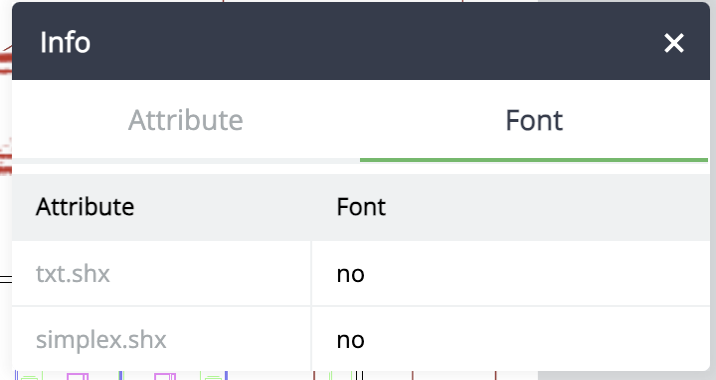This screenshot has height=380, width=716.
Task: Switch to the Attribute tab
Action: (186, 120)
